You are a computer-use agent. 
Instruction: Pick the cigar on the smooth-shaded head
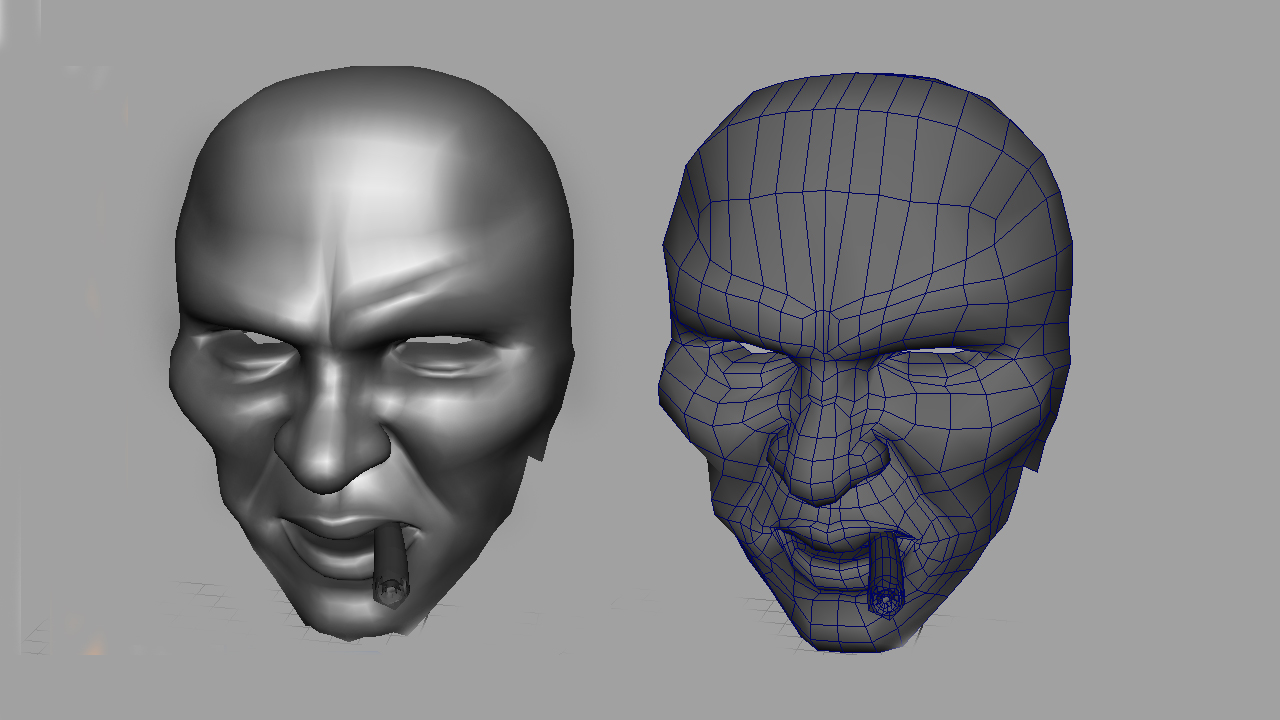(389, 568)
